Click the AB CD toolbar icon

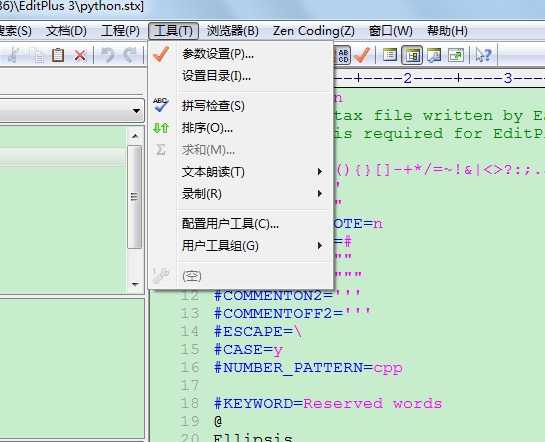click(343, 55)
